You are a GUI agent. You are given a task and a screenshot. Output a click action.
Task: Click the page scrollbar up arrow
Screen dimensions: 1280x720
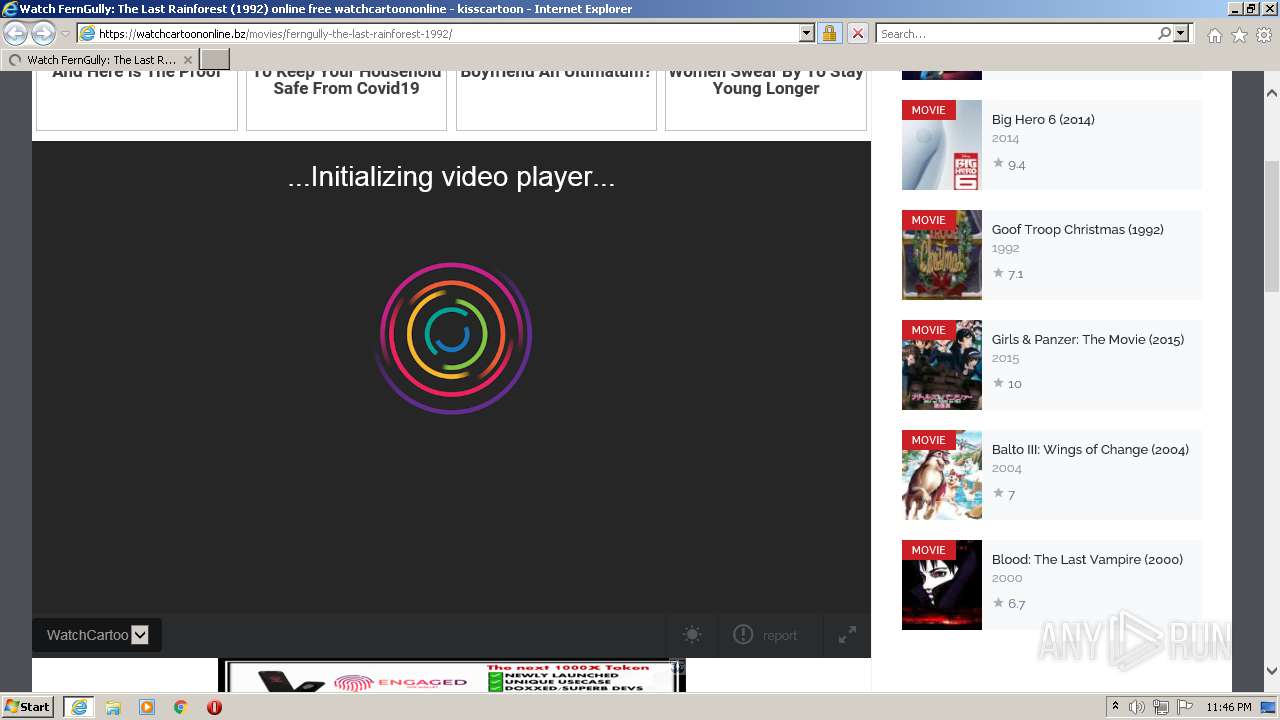point(1272,92)
